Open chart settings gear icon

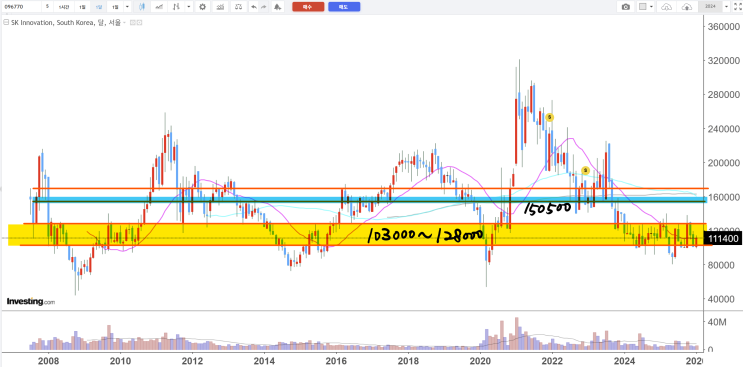tap(202, 7)
